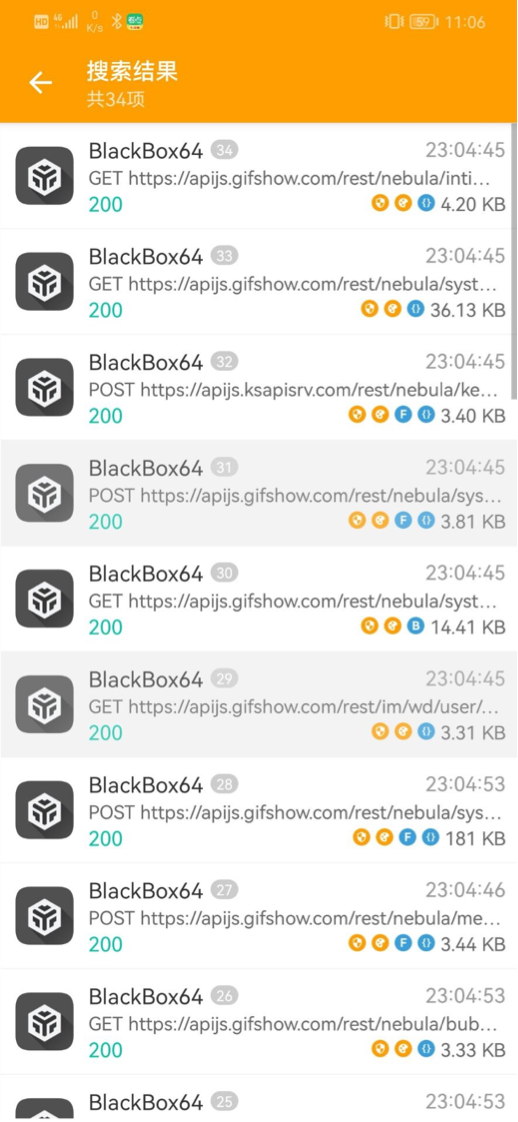The image size is (518, 1122).
Task: Open the GET rest/nebula/bub… request
Action: 259,1021
